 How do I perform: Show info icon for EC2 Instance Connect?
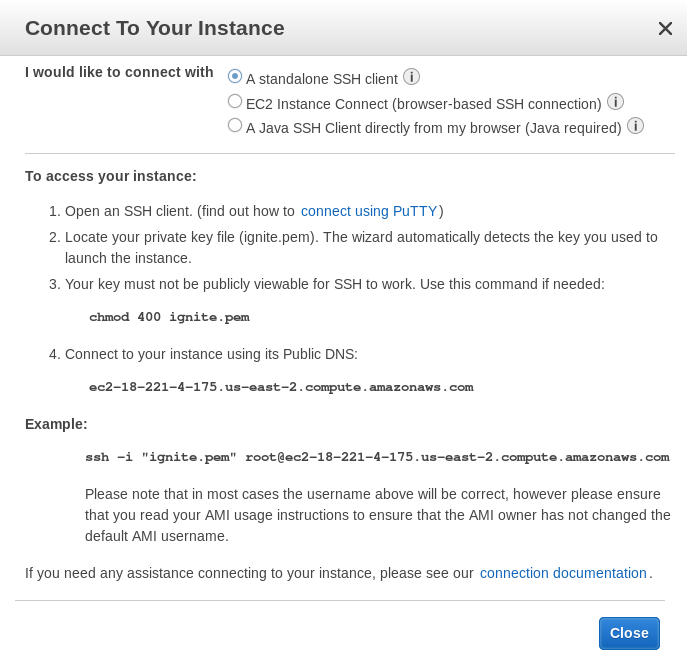tap(615, 102)
